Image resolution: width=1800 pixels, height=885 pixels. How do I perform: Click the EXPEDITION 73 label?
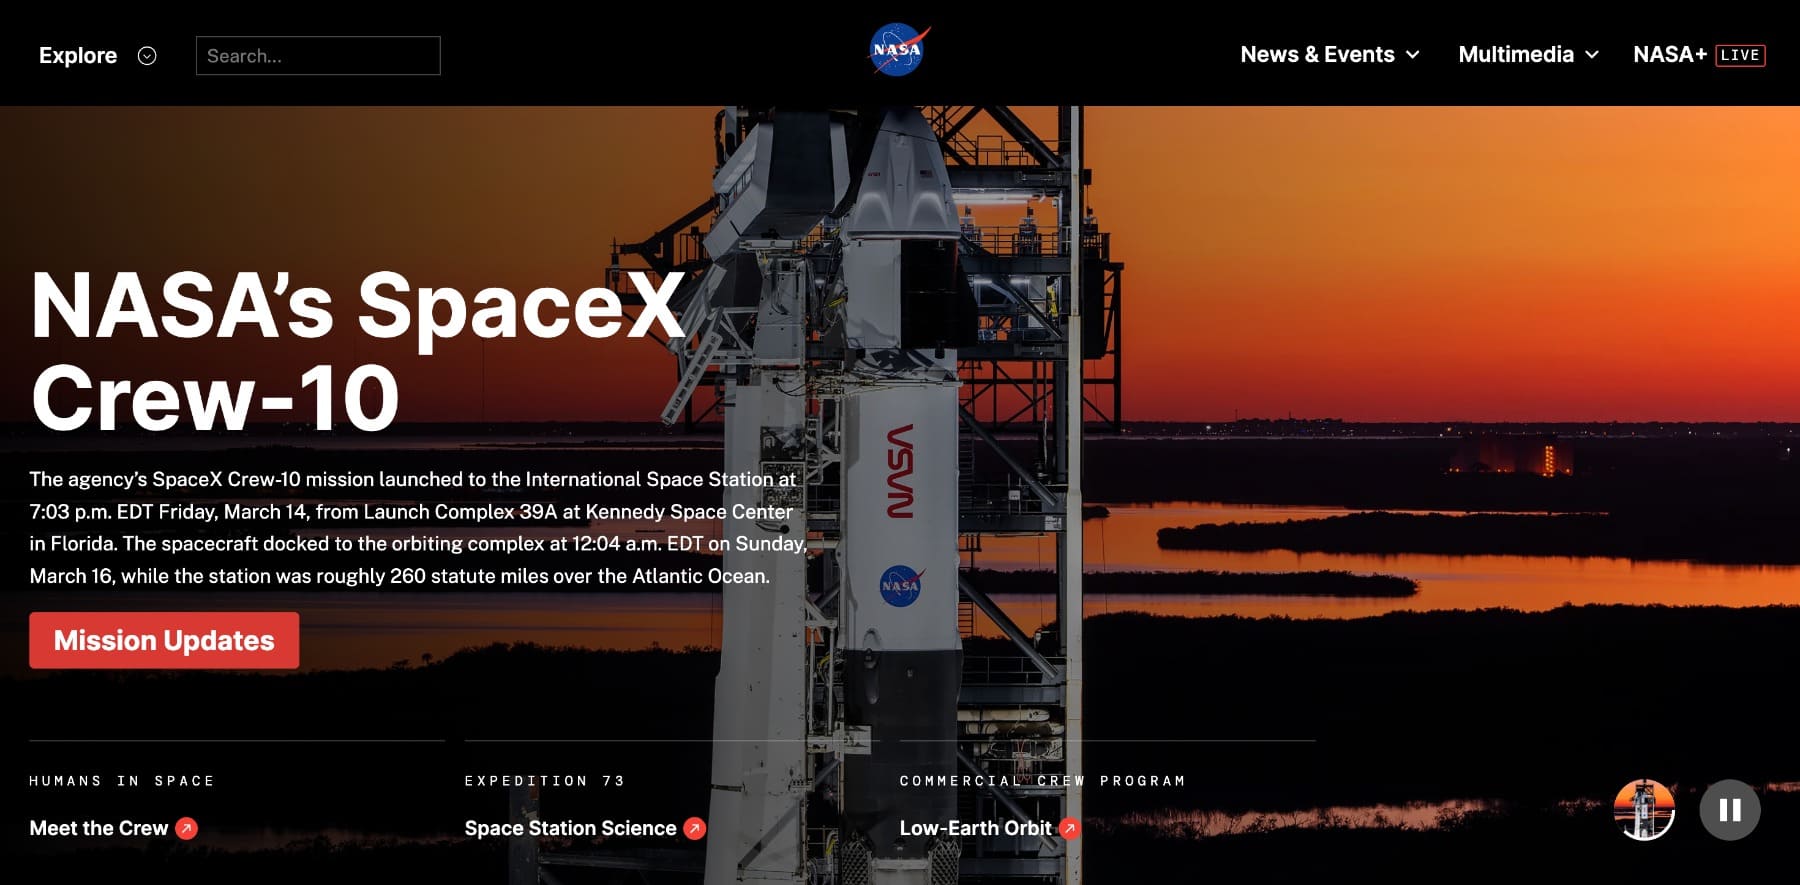click(x=545, y=781)
